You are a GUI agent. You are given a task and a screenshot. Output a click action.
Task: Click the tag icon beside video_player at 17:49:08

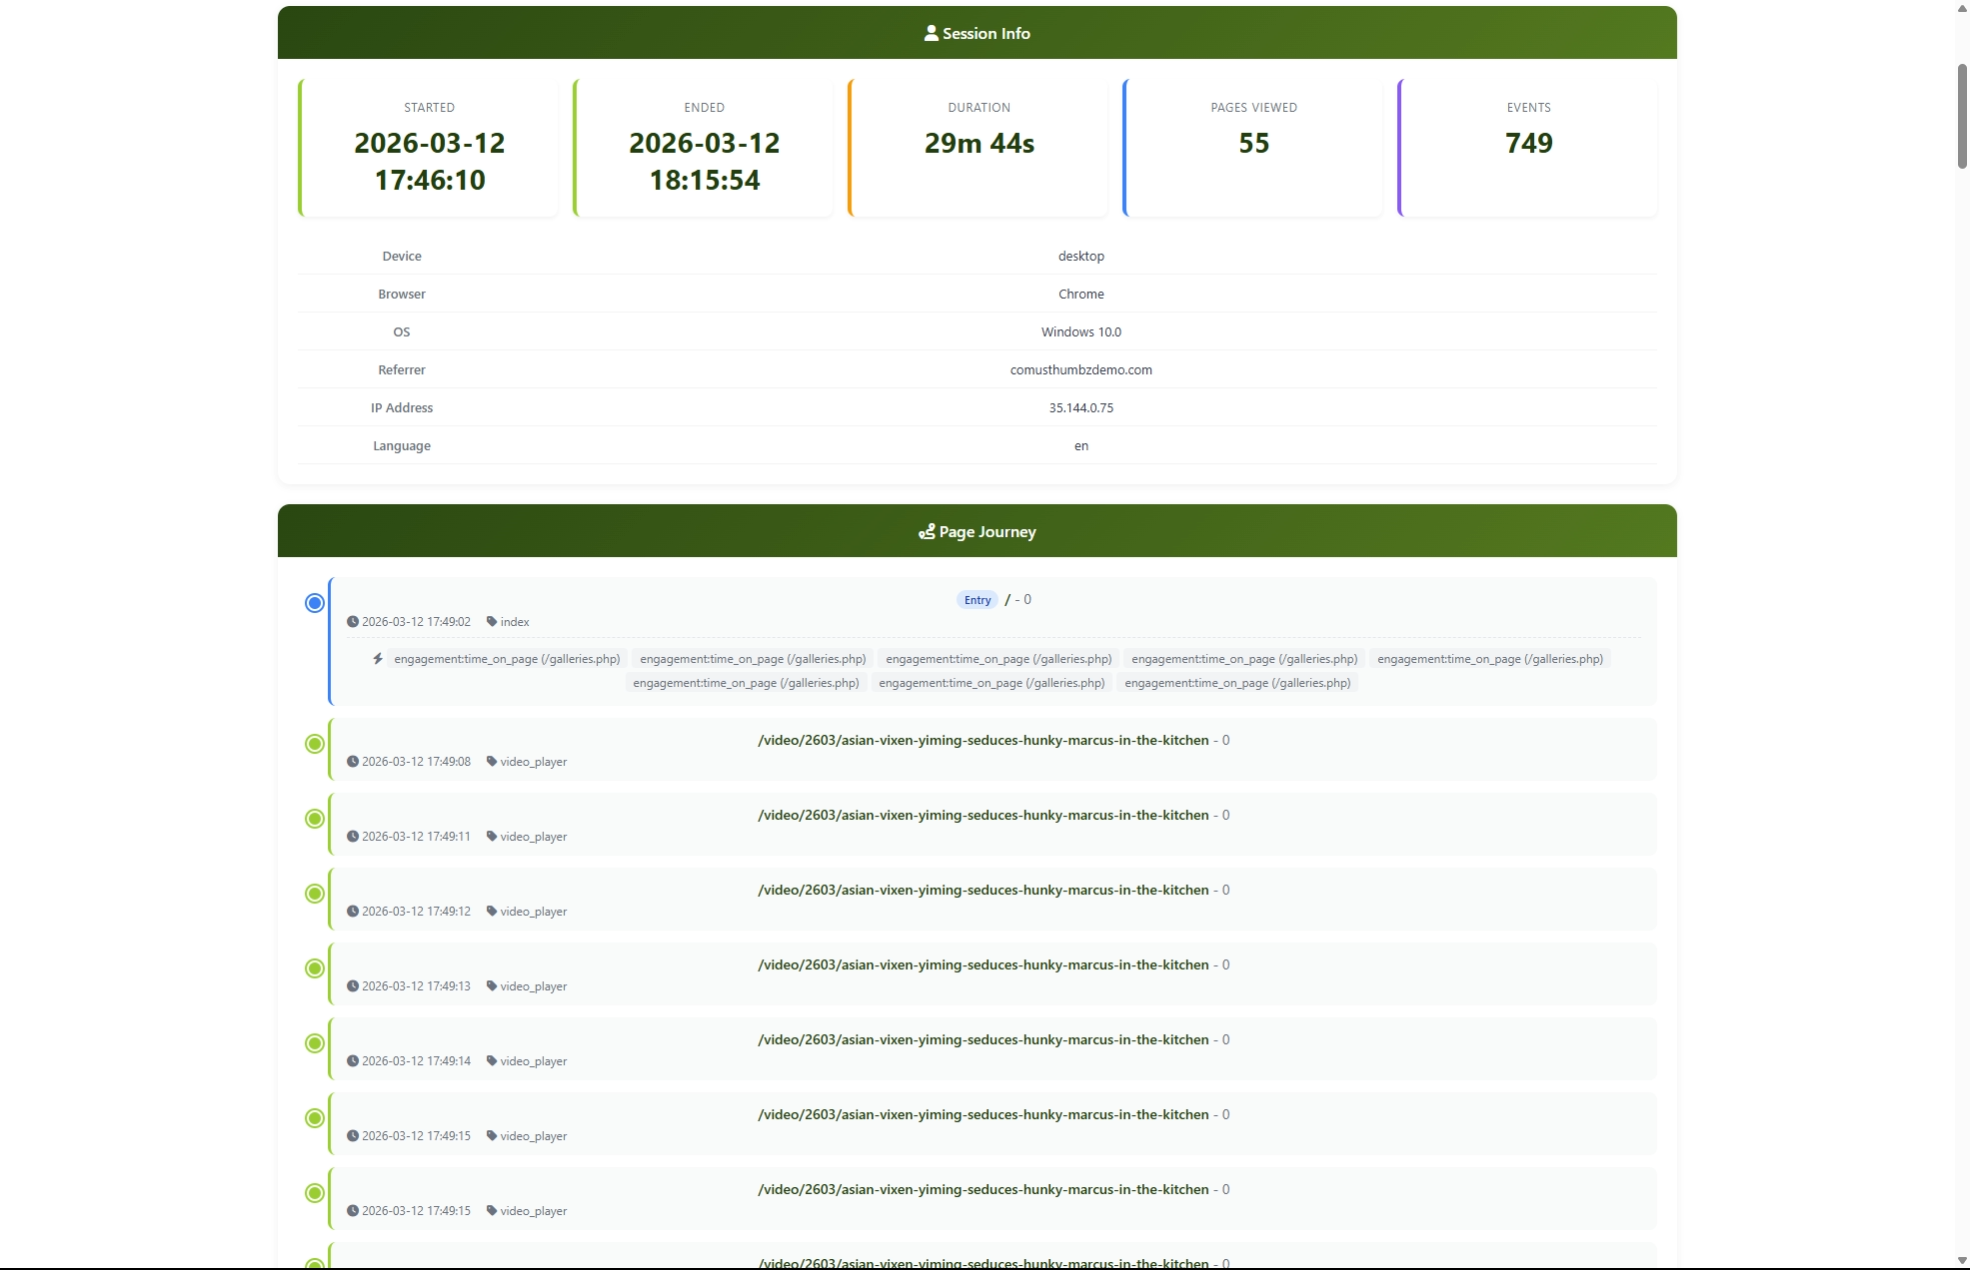click(491, 760)
